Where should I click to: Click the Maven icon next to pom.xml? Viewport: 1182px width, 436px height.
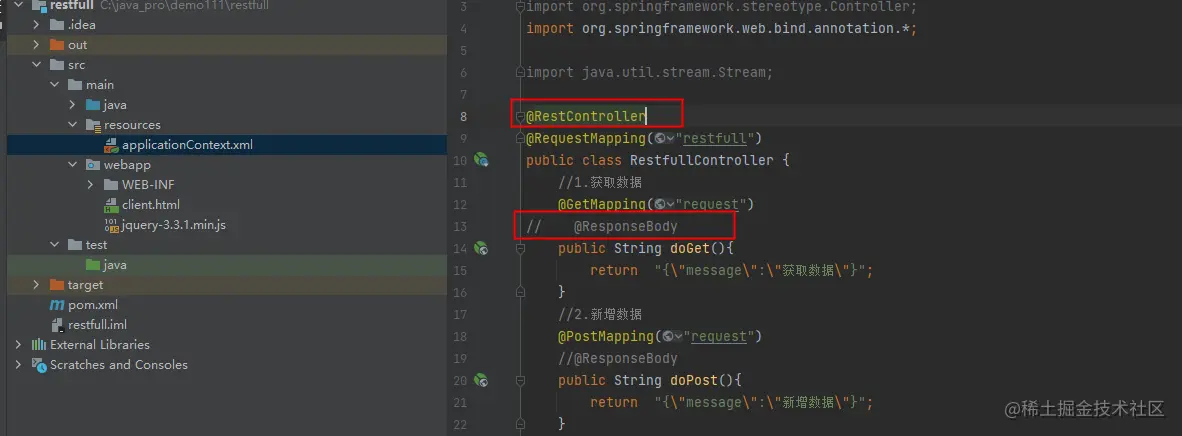[57, 305]
